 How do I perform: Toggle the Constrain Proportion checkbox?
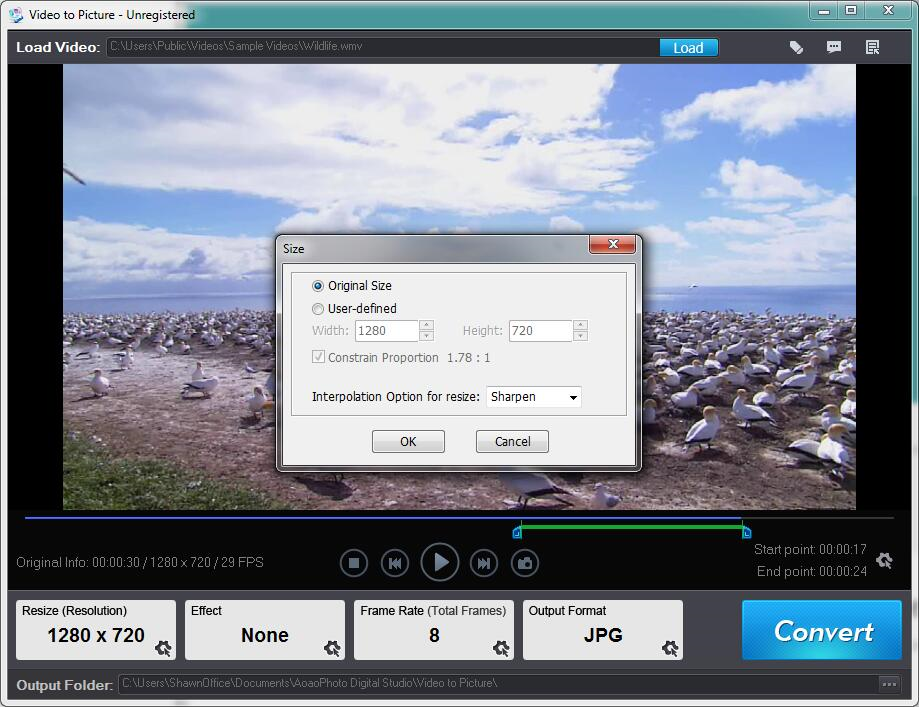click(x=318, y=357)
